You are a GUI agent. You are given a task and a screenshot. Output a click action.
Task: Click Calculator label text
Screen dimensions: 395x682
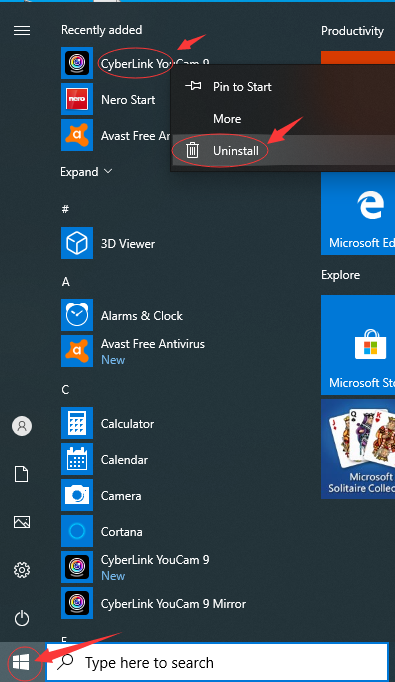click(x=127, y=424)
